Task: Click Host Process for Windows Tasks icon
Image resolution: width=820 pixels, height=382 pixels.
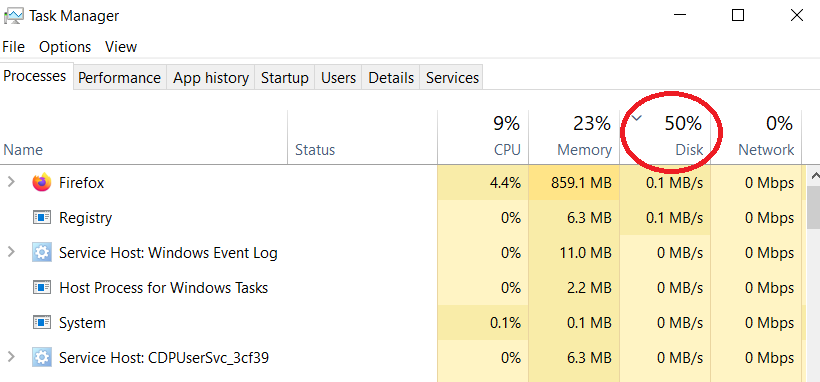Action: coord(42,288)
